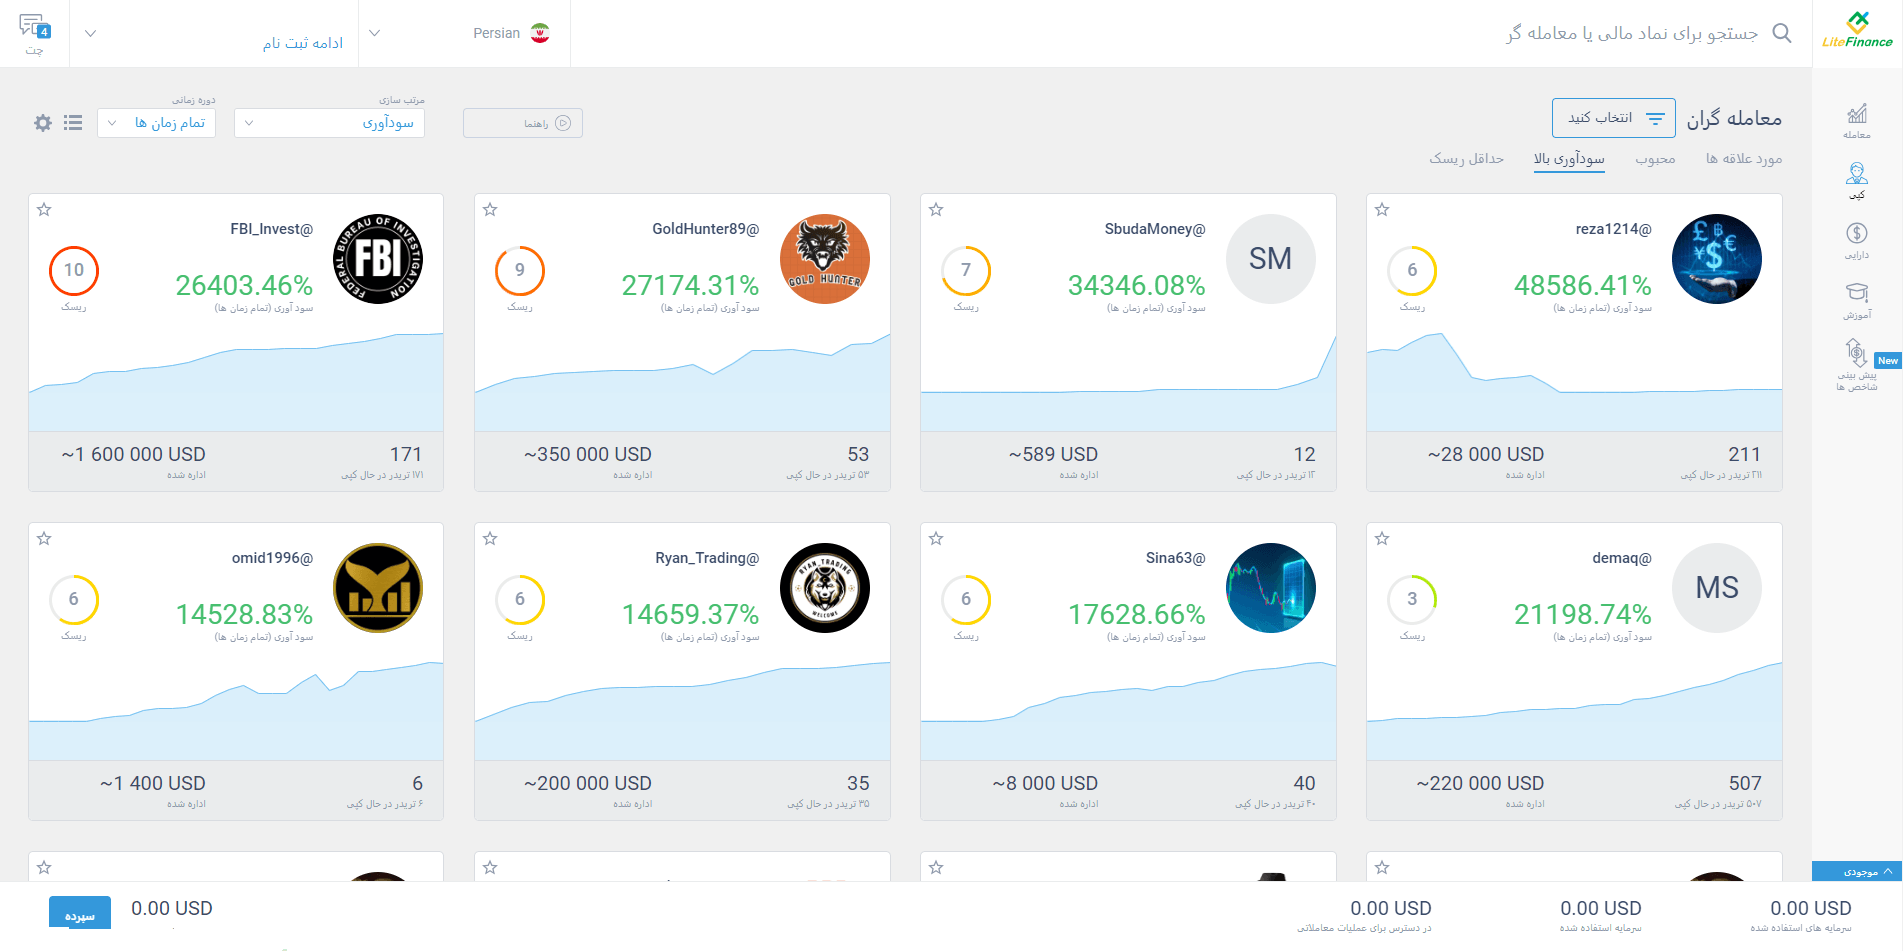Open the sort-by profitability dropdown
The height and width of the screenshot is (951, 1903).
click(329, 123)
